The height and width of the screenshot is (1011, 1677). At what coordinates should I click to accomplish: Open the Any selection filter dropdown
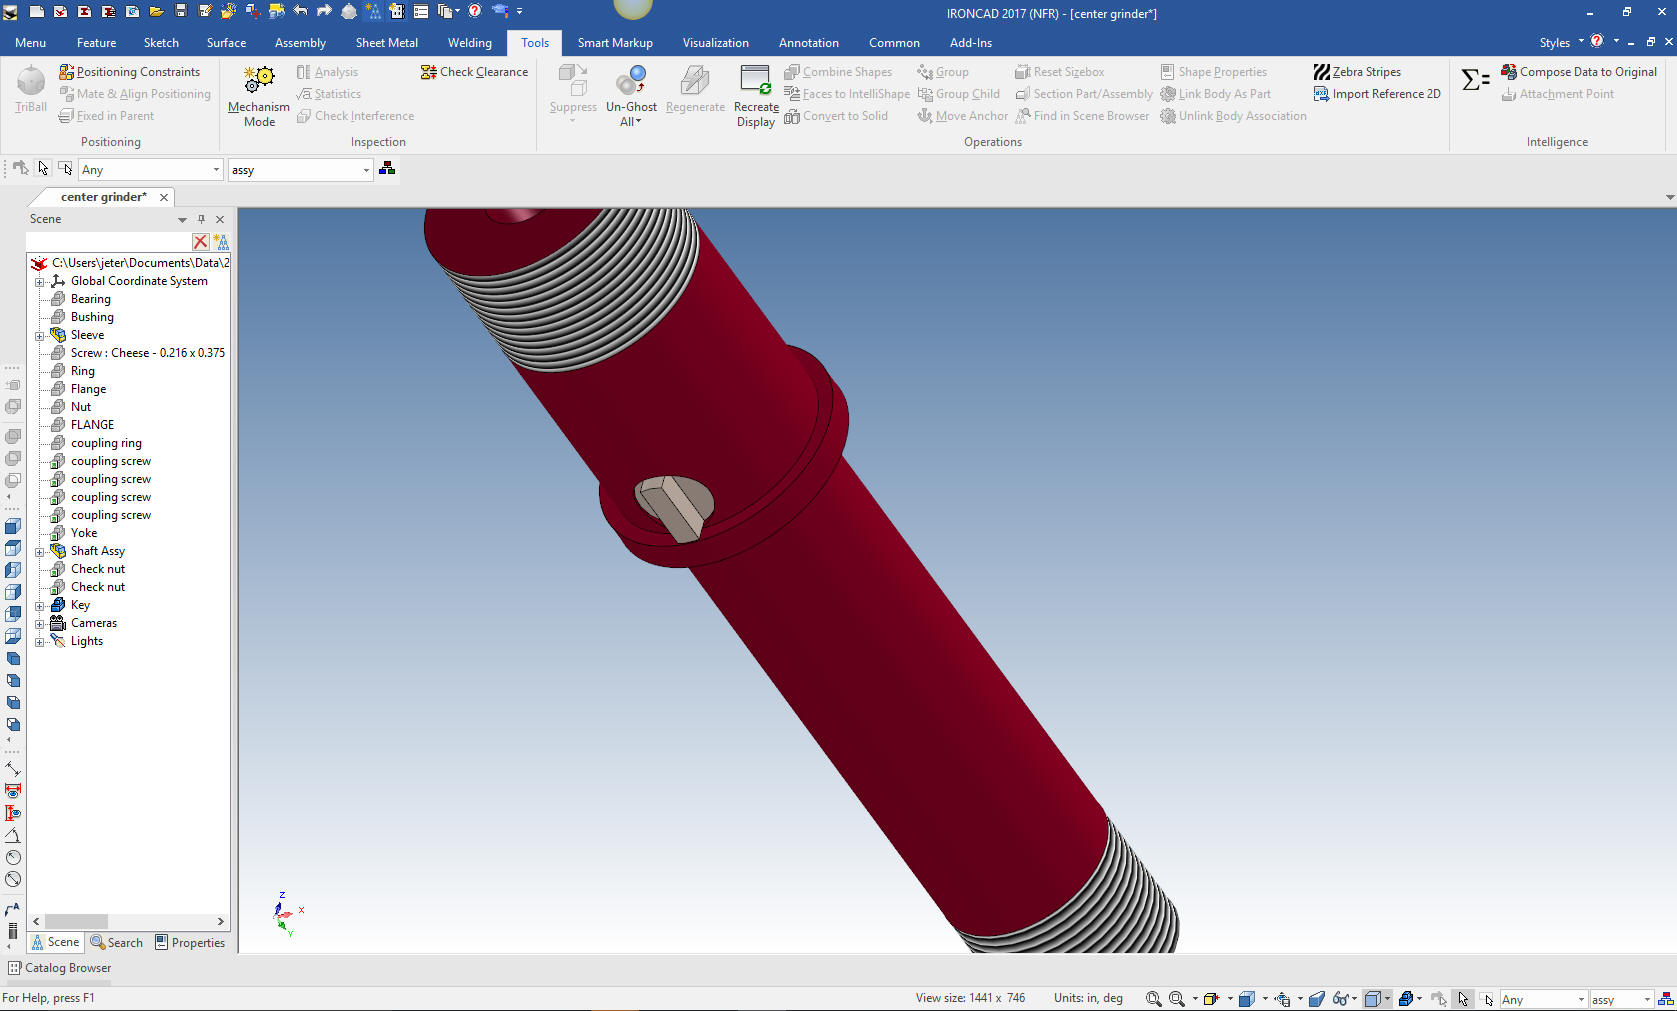216,170
